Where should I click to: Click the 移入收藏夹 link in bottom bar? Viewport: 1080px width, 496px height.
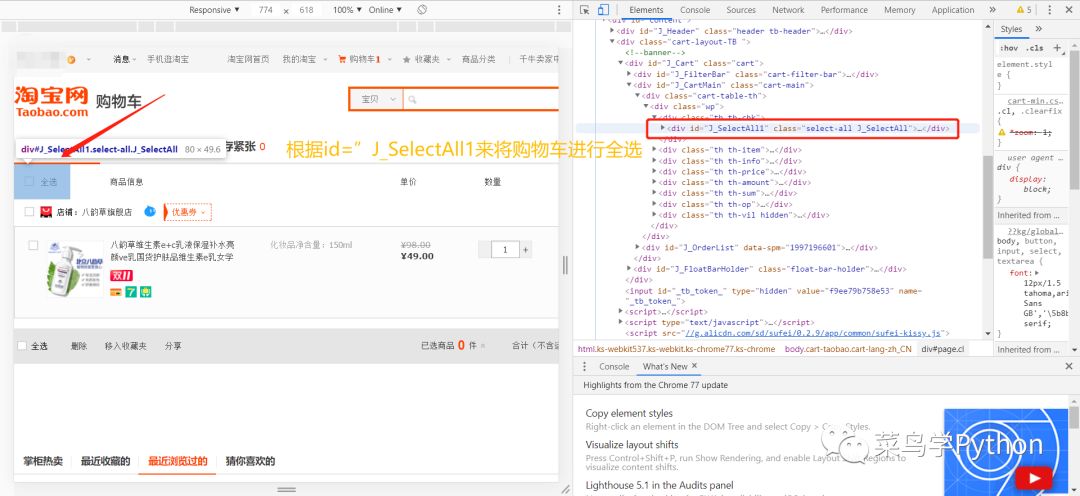click(125, 346)
